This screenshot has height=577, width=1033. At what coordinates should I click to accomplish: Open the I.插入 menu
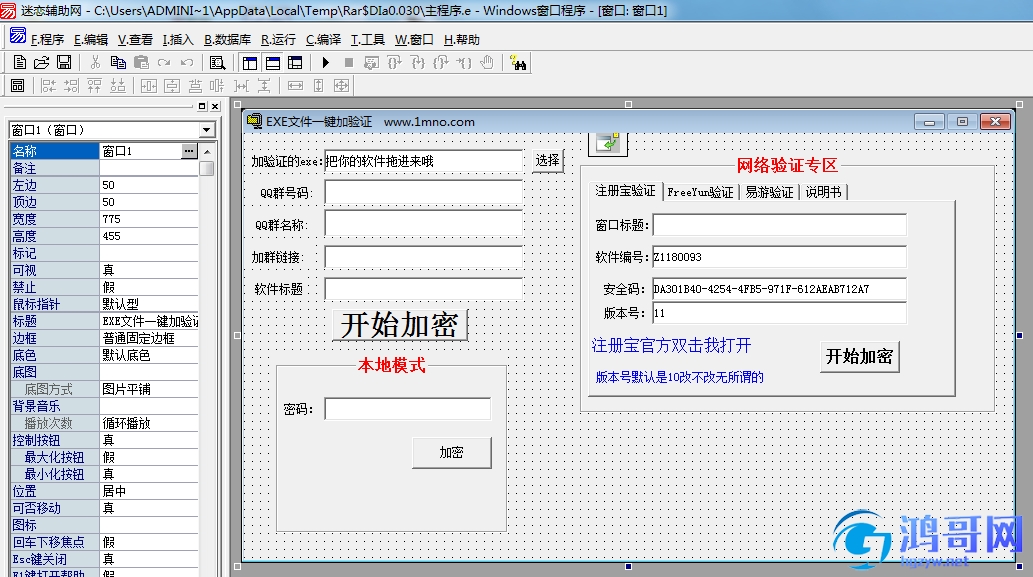coord(178,40)
